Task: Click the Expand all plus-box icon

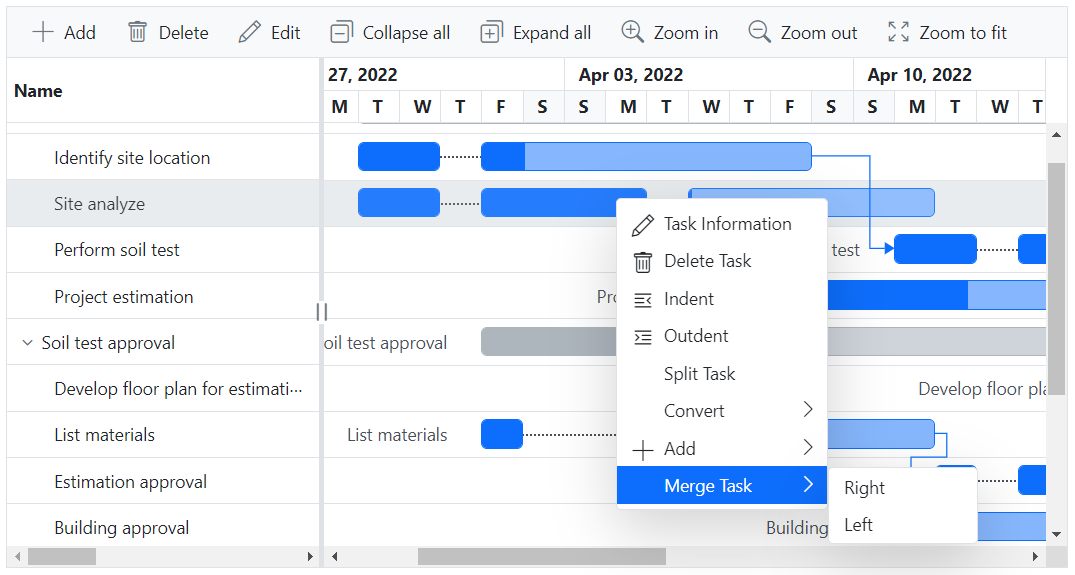Action: (492, 32)
